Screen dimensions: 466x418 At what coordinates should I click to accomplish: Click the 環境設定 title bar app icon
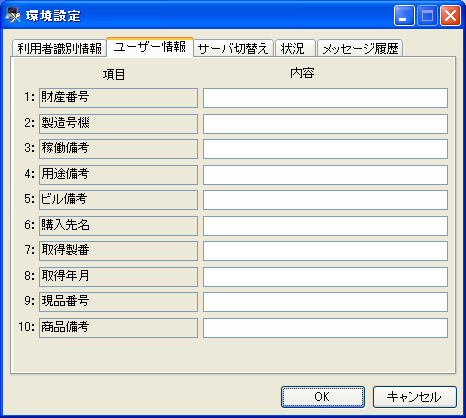click(x=13, y=16)
